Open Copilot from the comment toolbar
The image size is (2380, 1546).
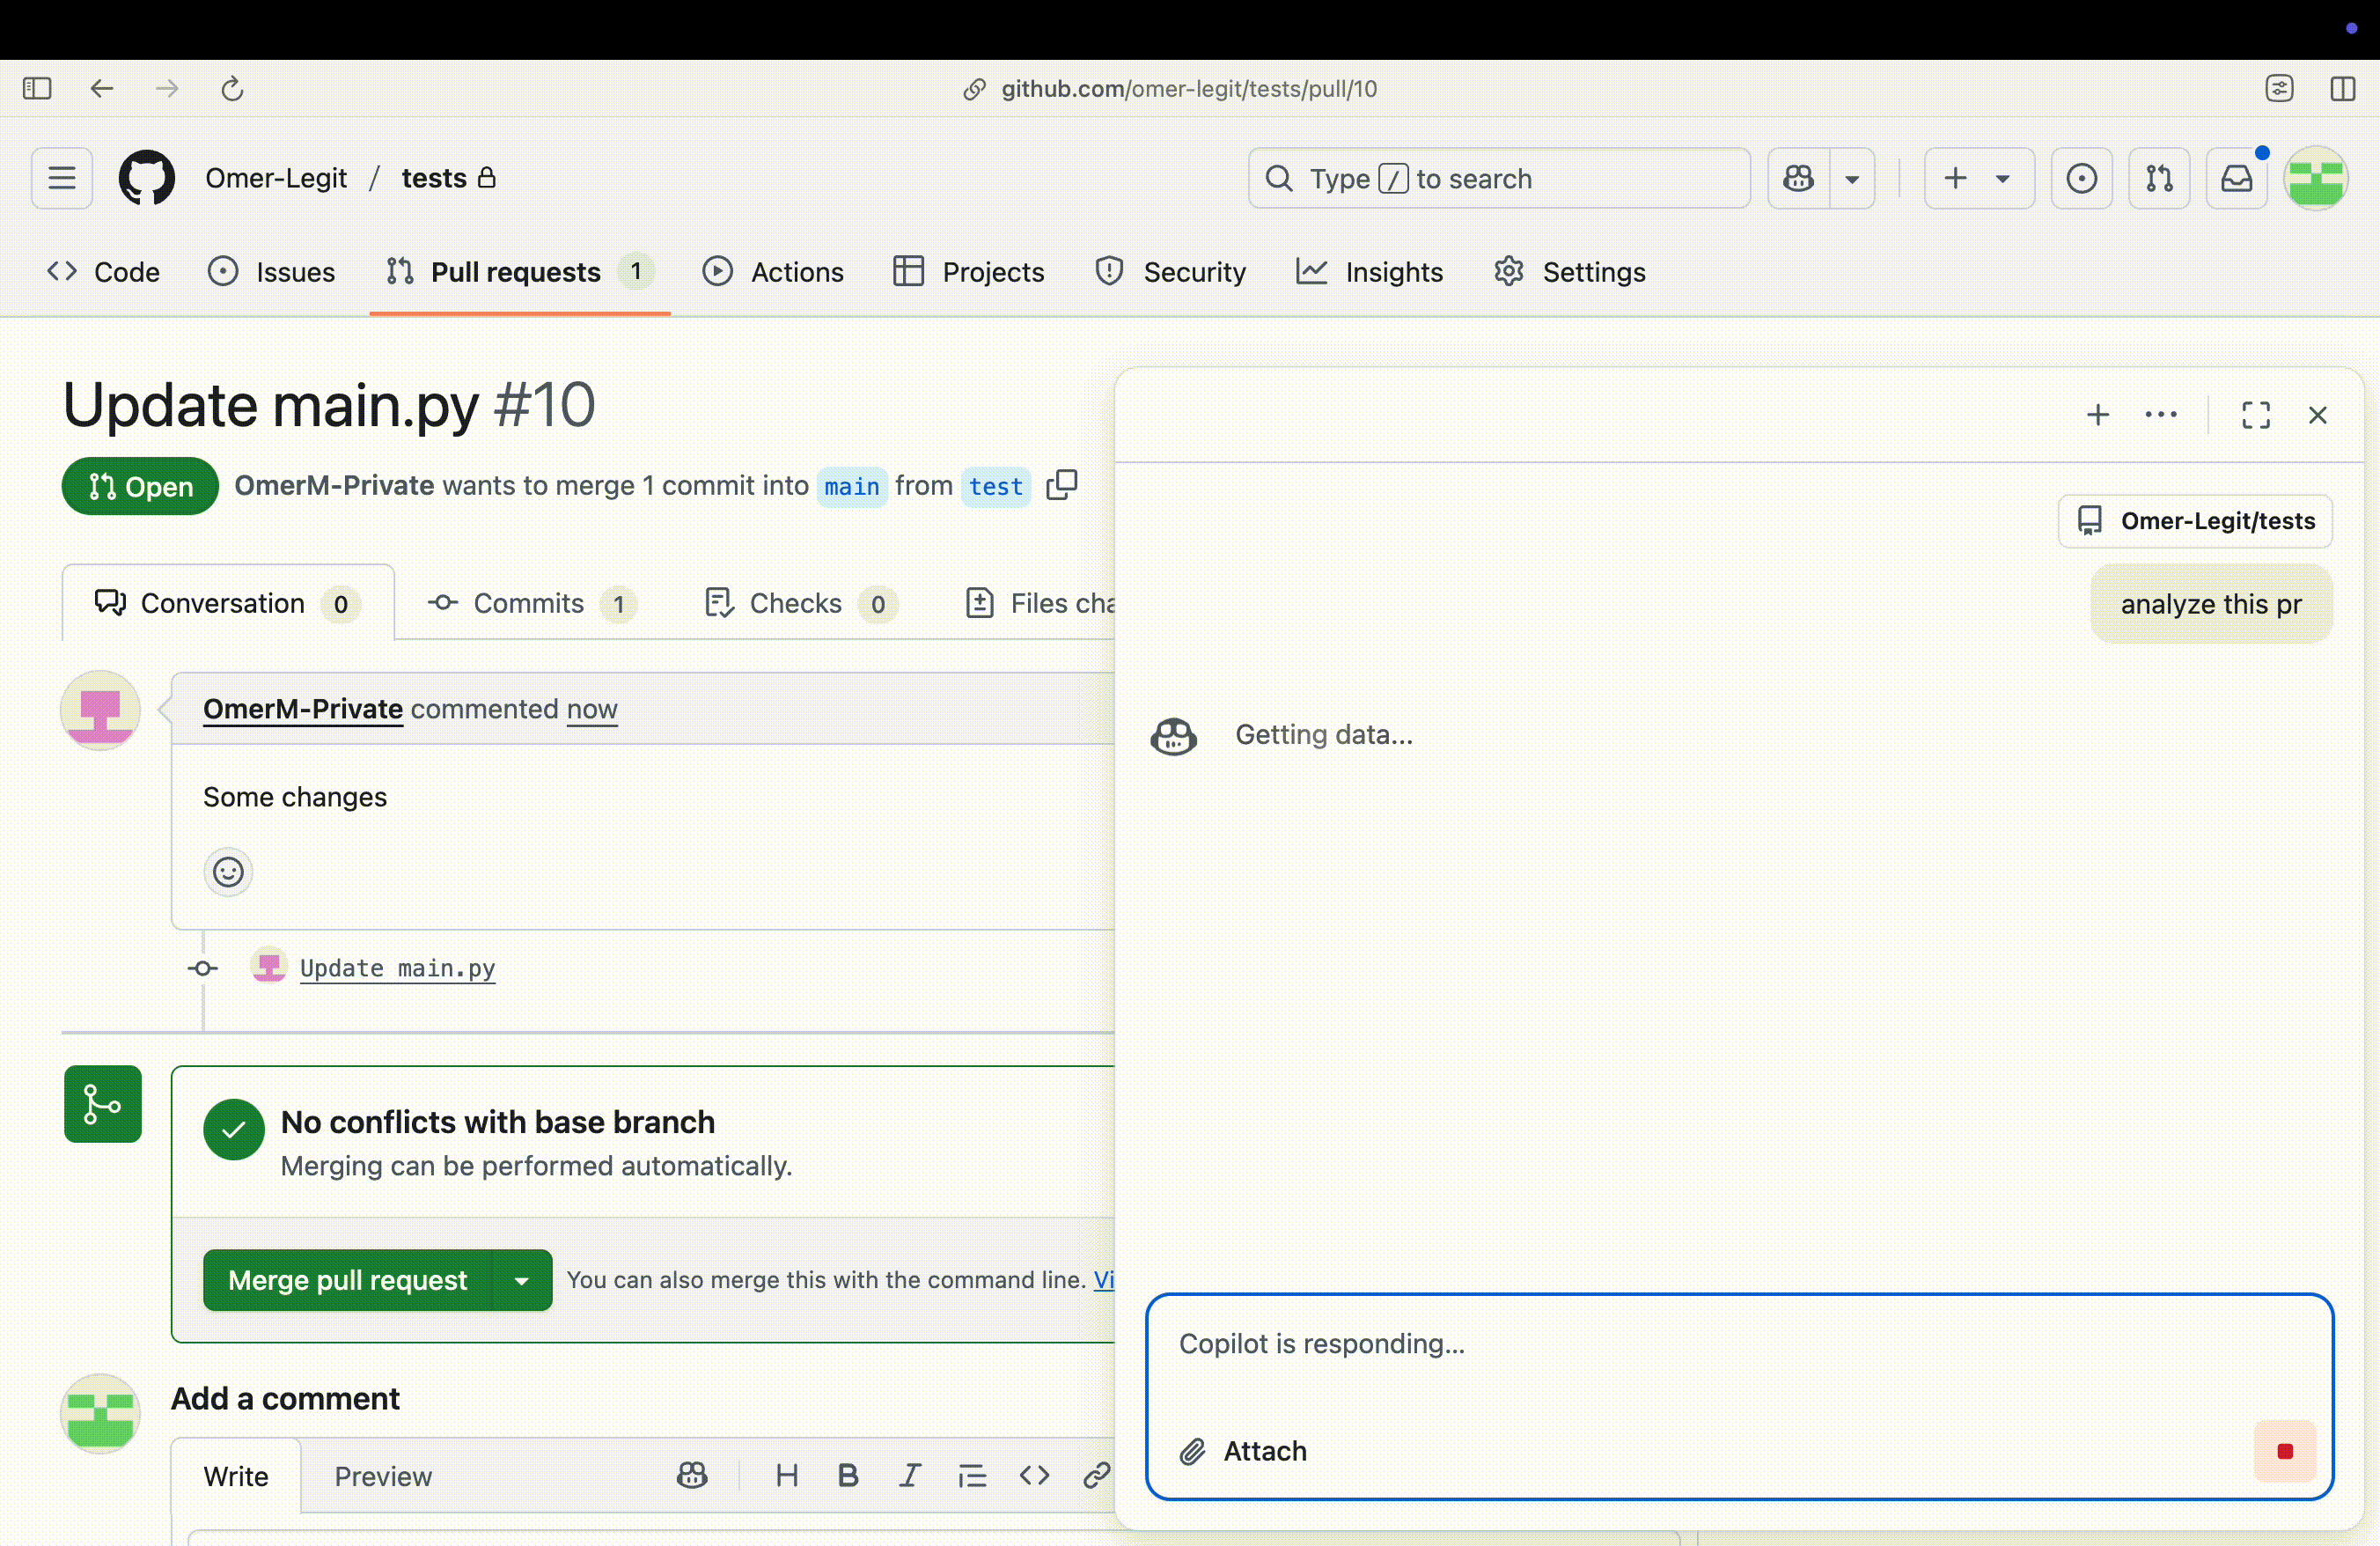[692, 1476]
